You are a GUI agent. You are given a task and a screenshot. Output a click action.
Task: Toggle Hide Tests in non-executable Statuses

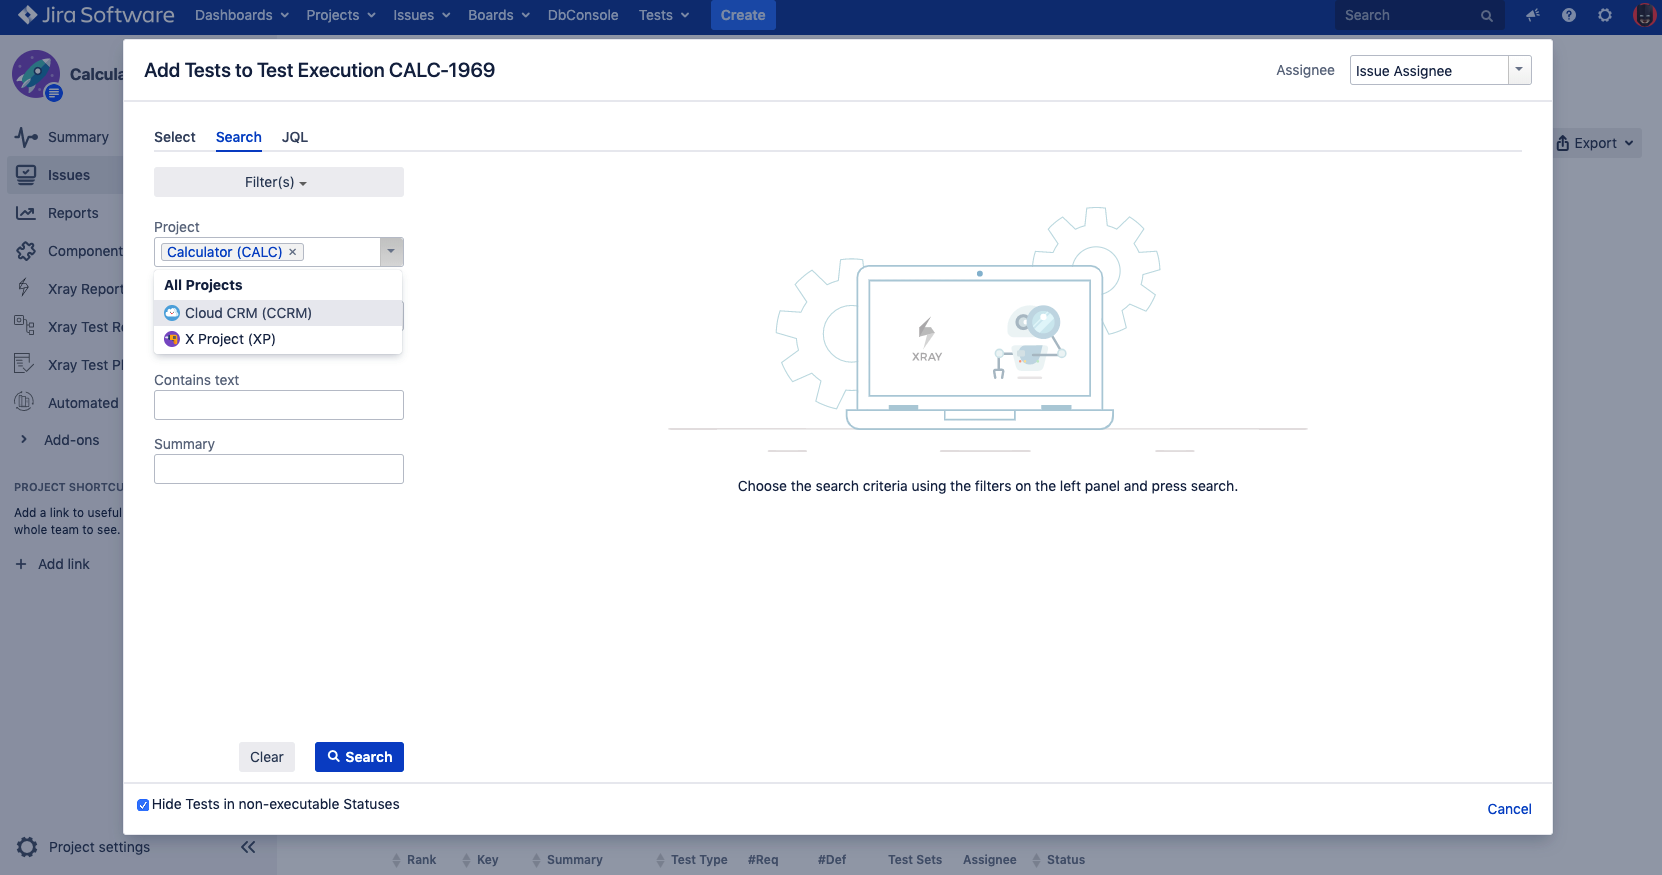click(x=143, y=805)
